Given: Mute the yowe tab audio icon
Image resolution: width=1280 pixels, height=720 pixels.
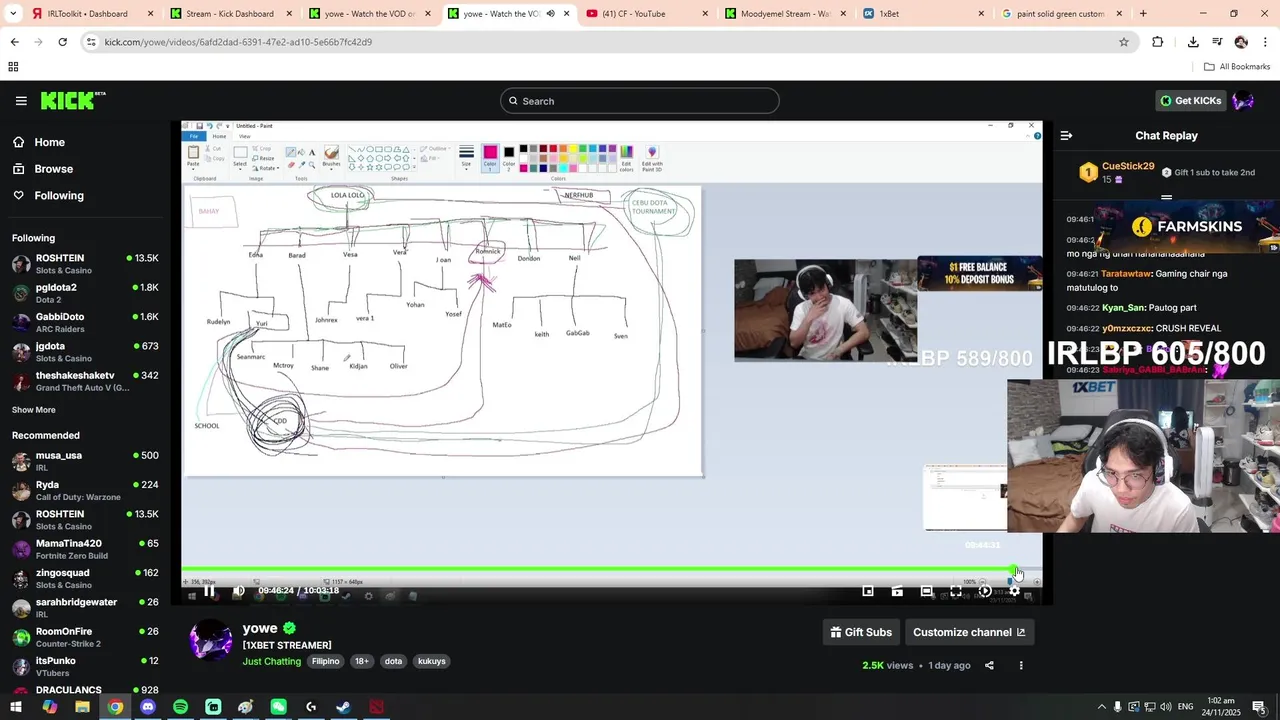Looking at the screenshot, I should tap(550, 14).
